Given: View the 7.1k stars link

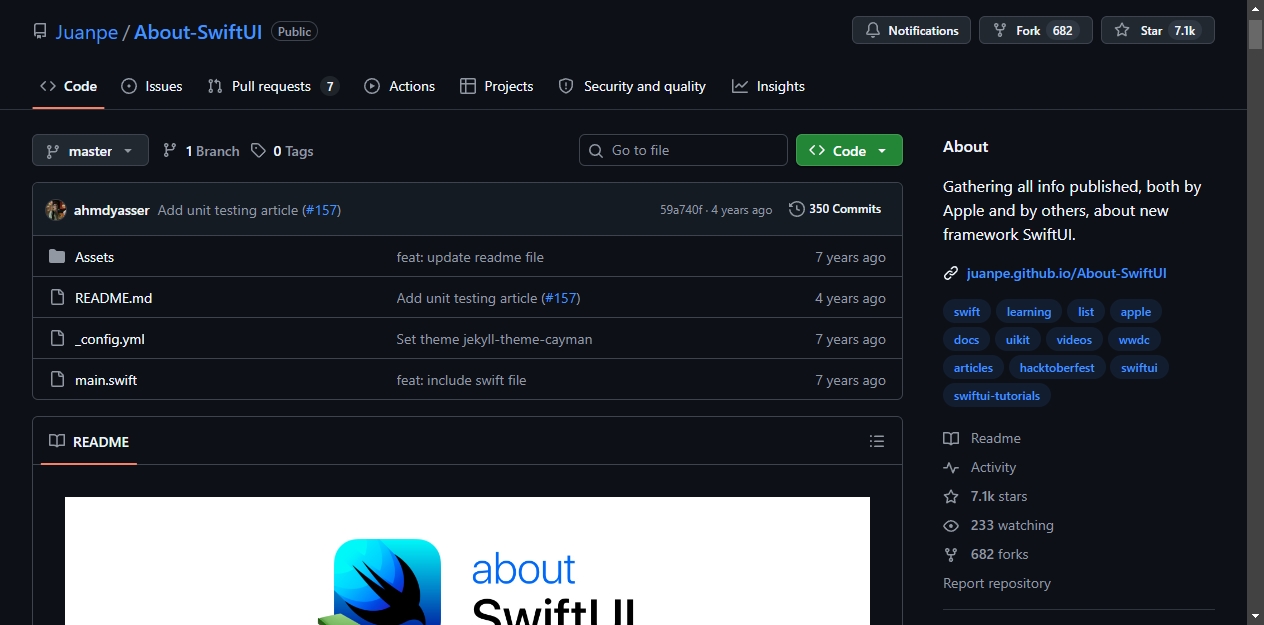Looking at the screenshot, I should click(x=985, y=496).
